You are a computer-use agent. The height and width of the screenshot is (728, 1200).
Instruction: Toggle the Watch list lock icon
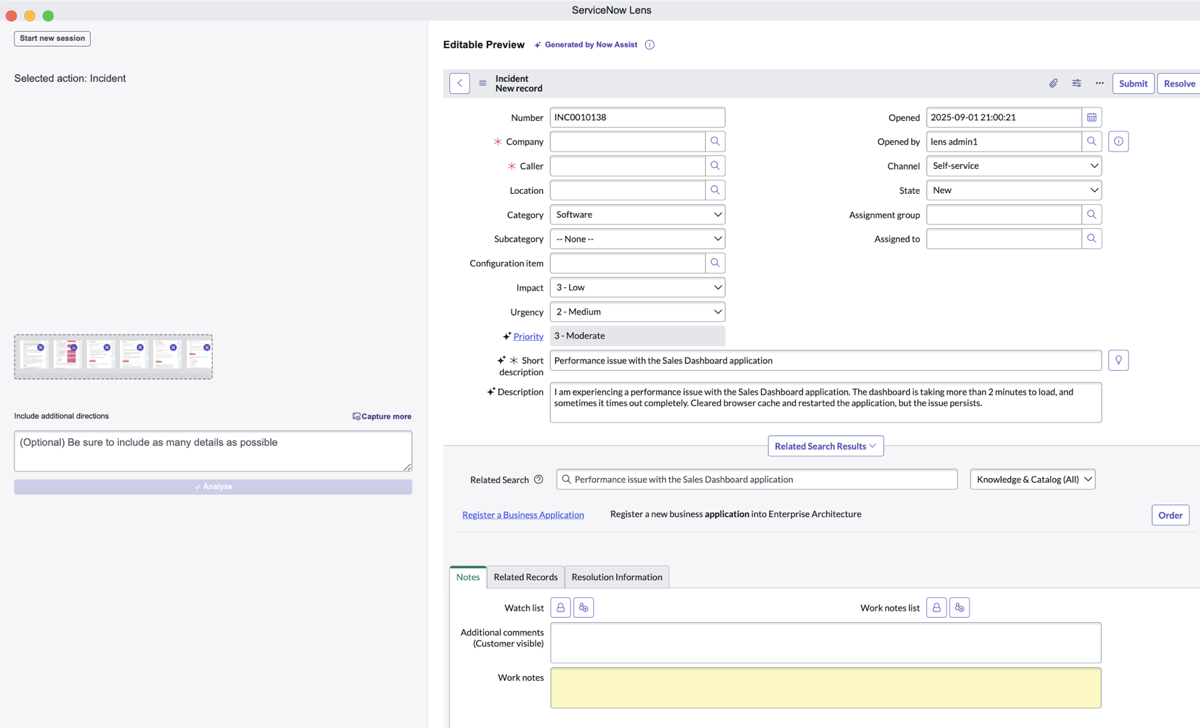pyautogui.click(x=560, y=607)
